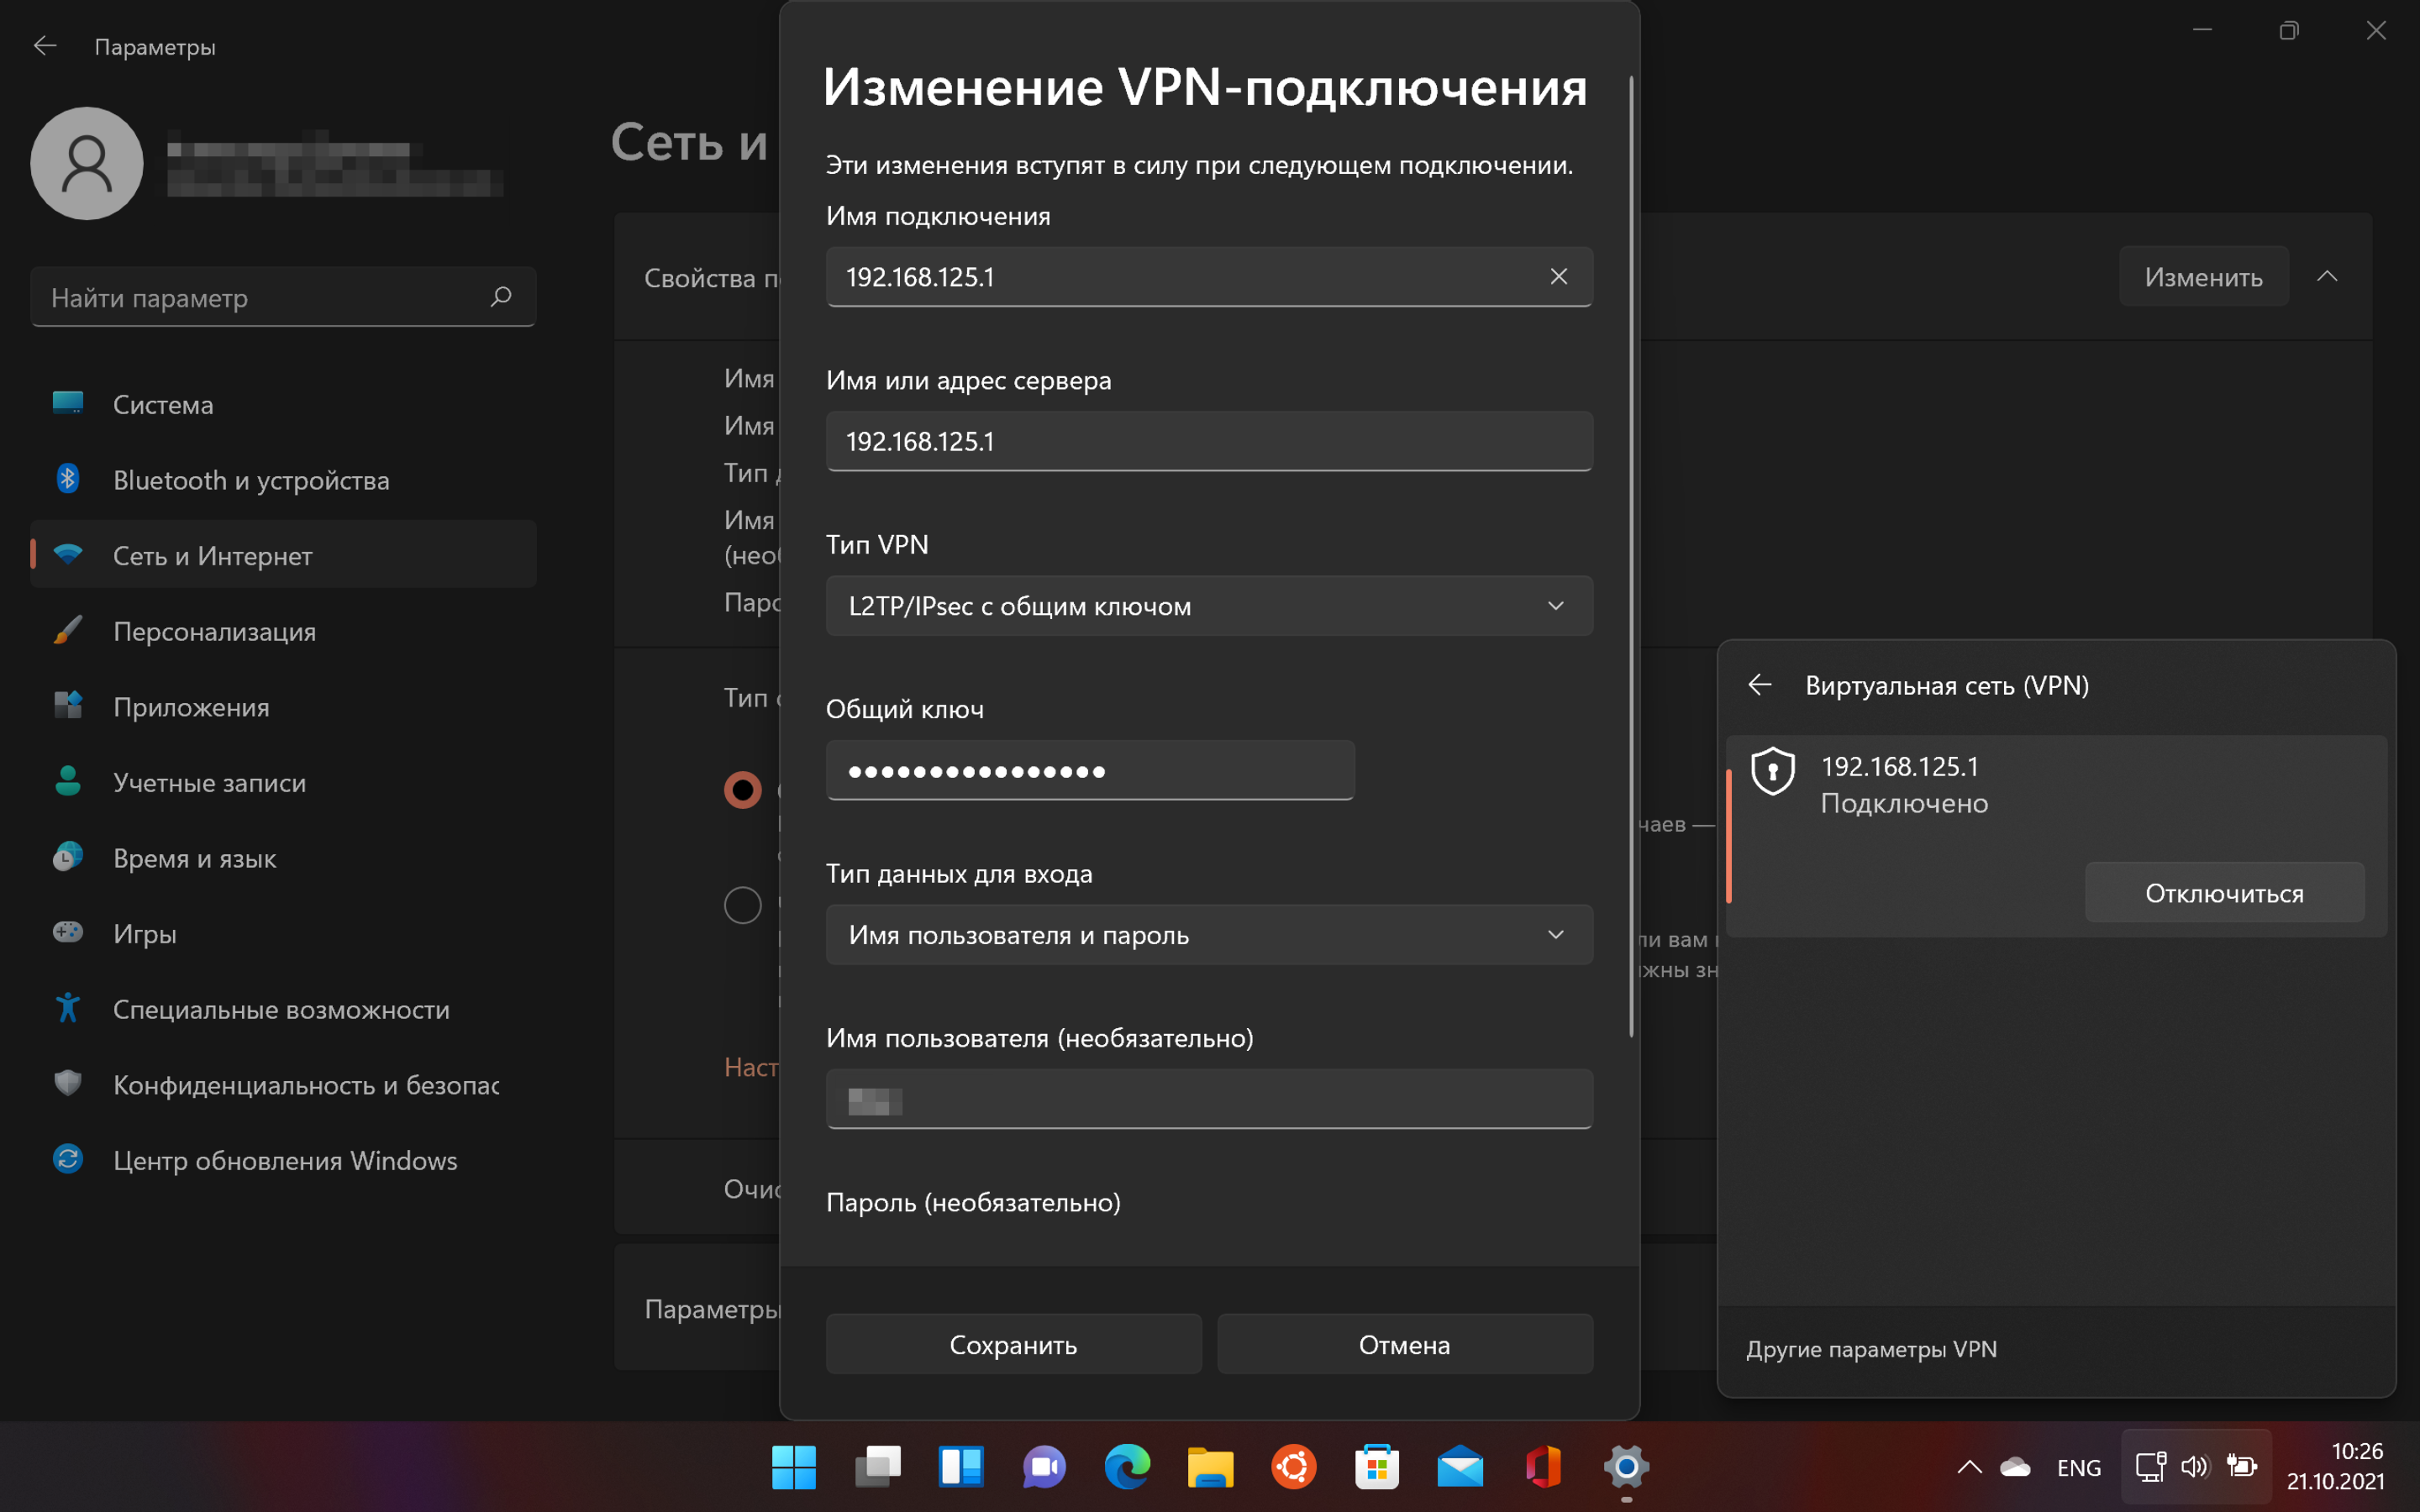This screenshot has height=1512, width=2420.
Task: Open Teams Chat from taskbar
Action: pyautogui.click(x=1044, y=1466)
